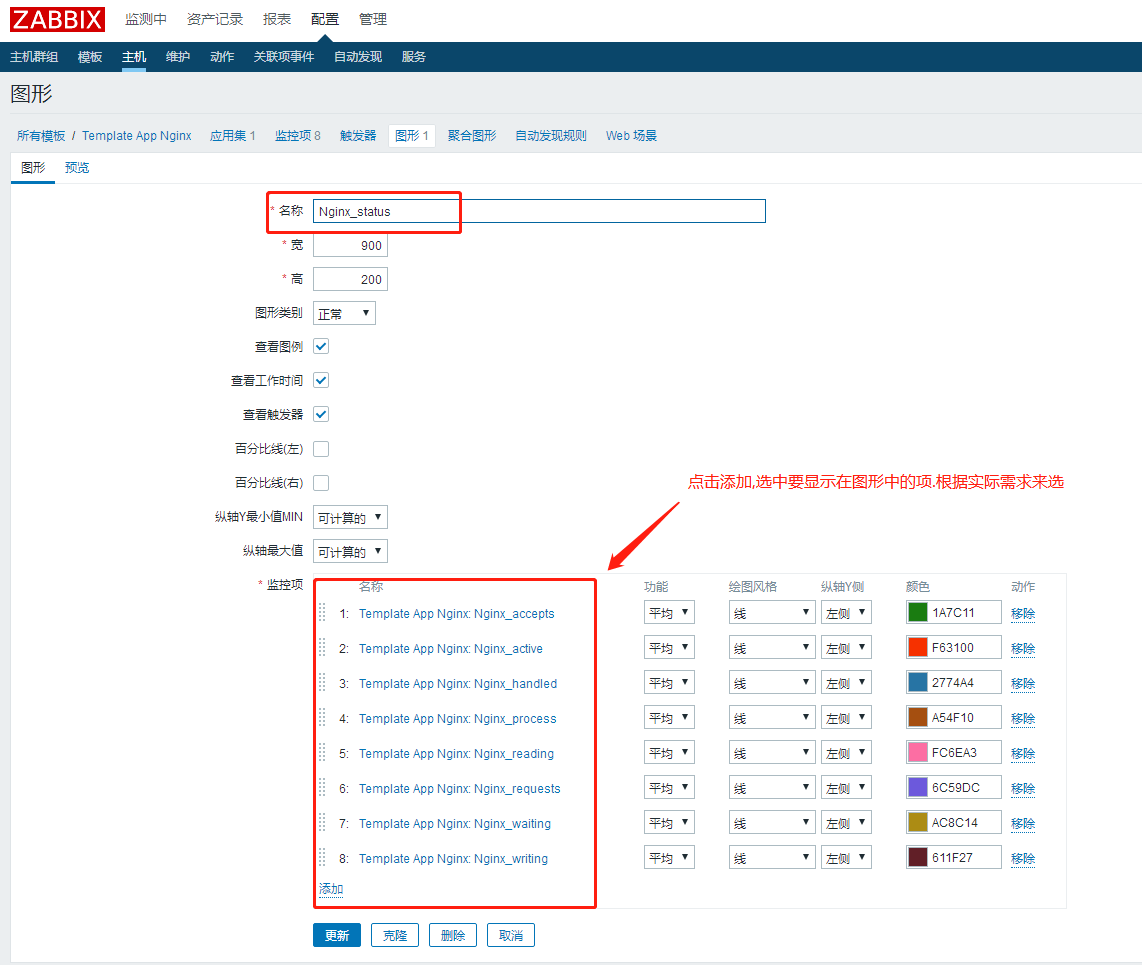Open the 所有模板 breadcrumb link
This screenshot has width=1142, height=965.
coord(41,135)
